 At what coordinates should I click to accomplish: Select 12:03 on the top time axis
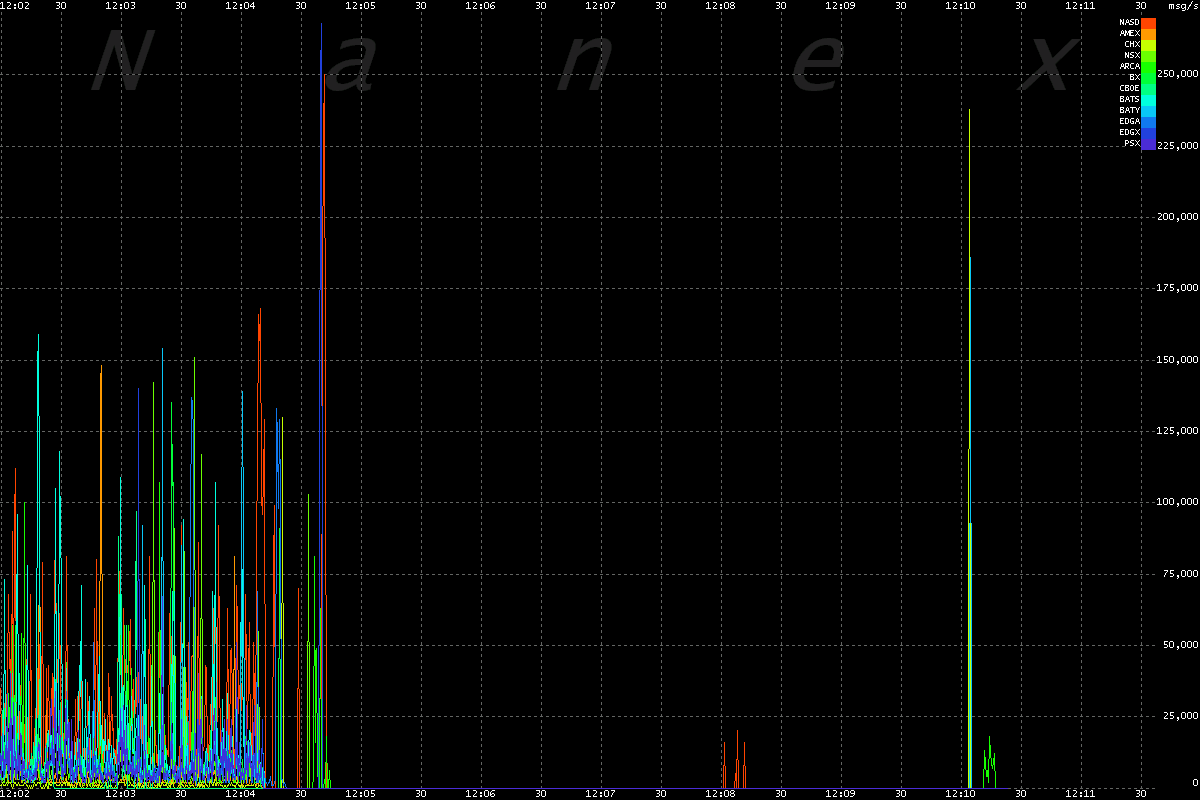click(120, 6)
